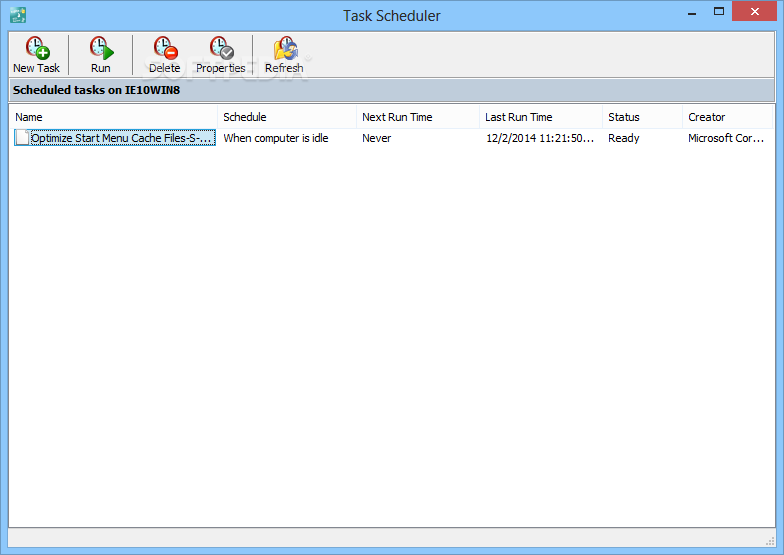Sort by Schedule column header
Viewport: 784px width, 555px height.
tap(287, 117)
